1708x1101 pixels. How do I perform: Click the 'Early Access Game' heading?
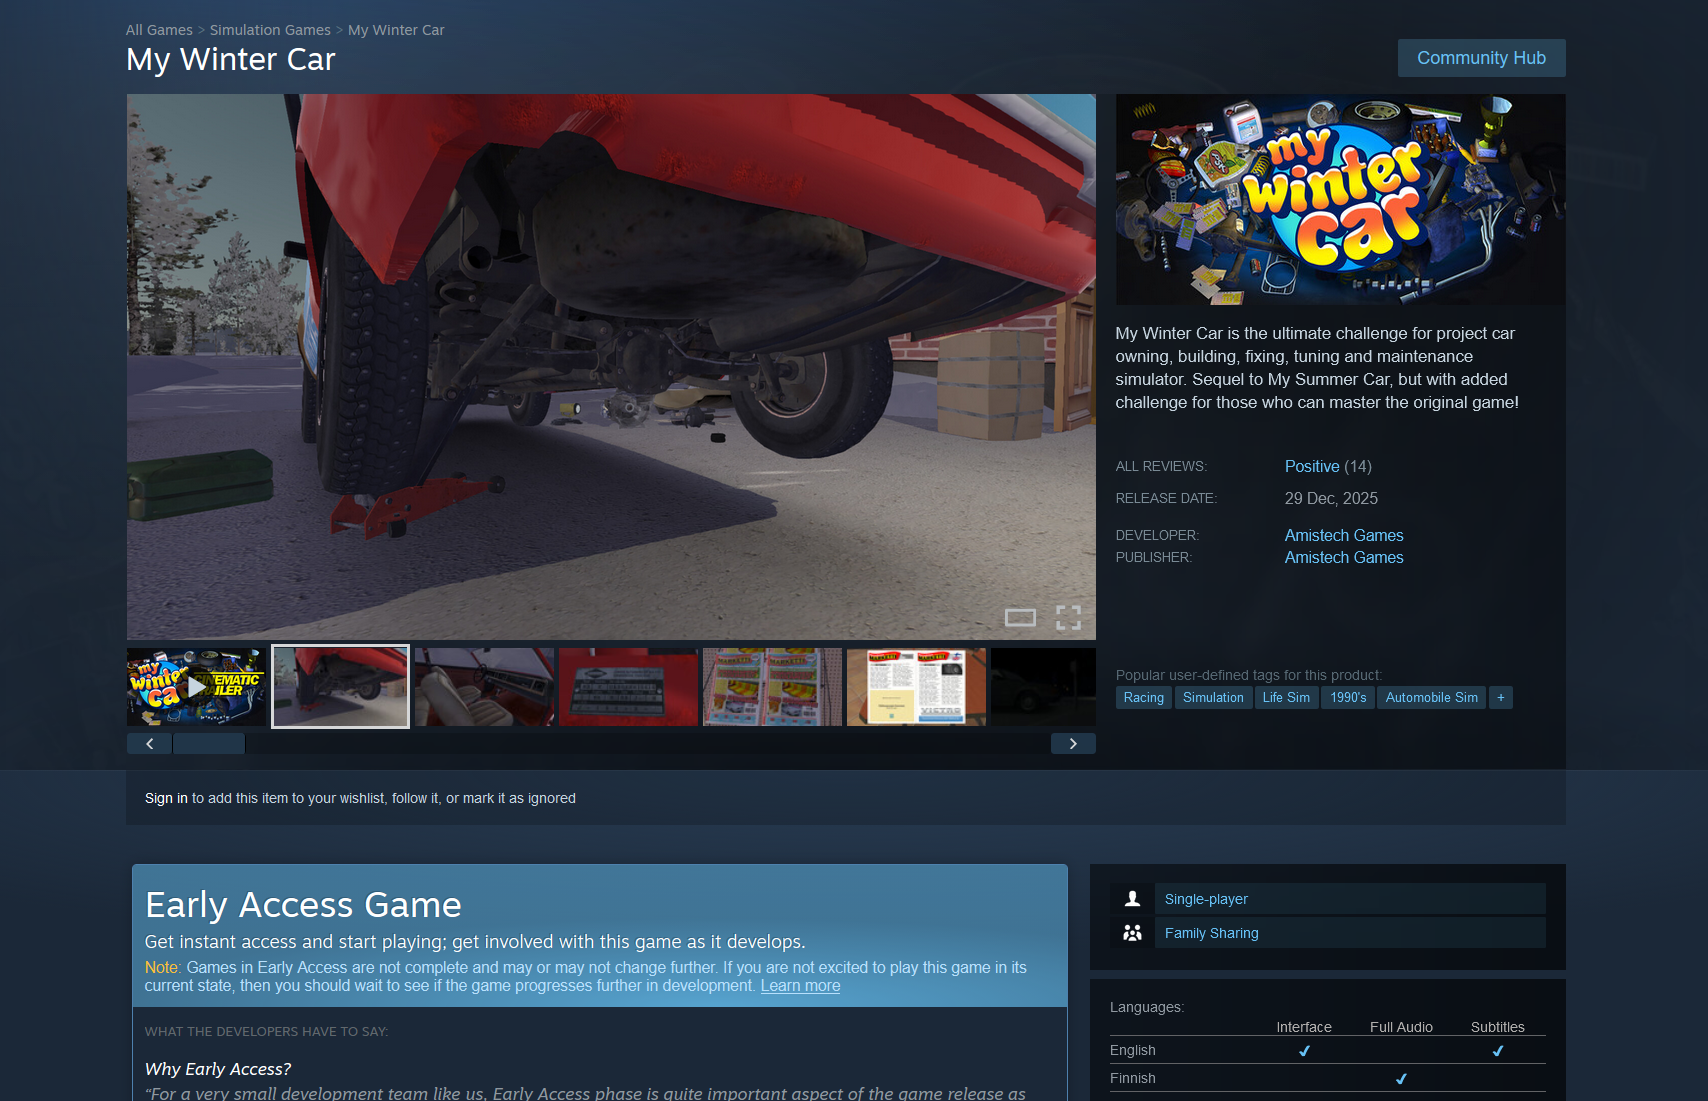tap(303, 905)
